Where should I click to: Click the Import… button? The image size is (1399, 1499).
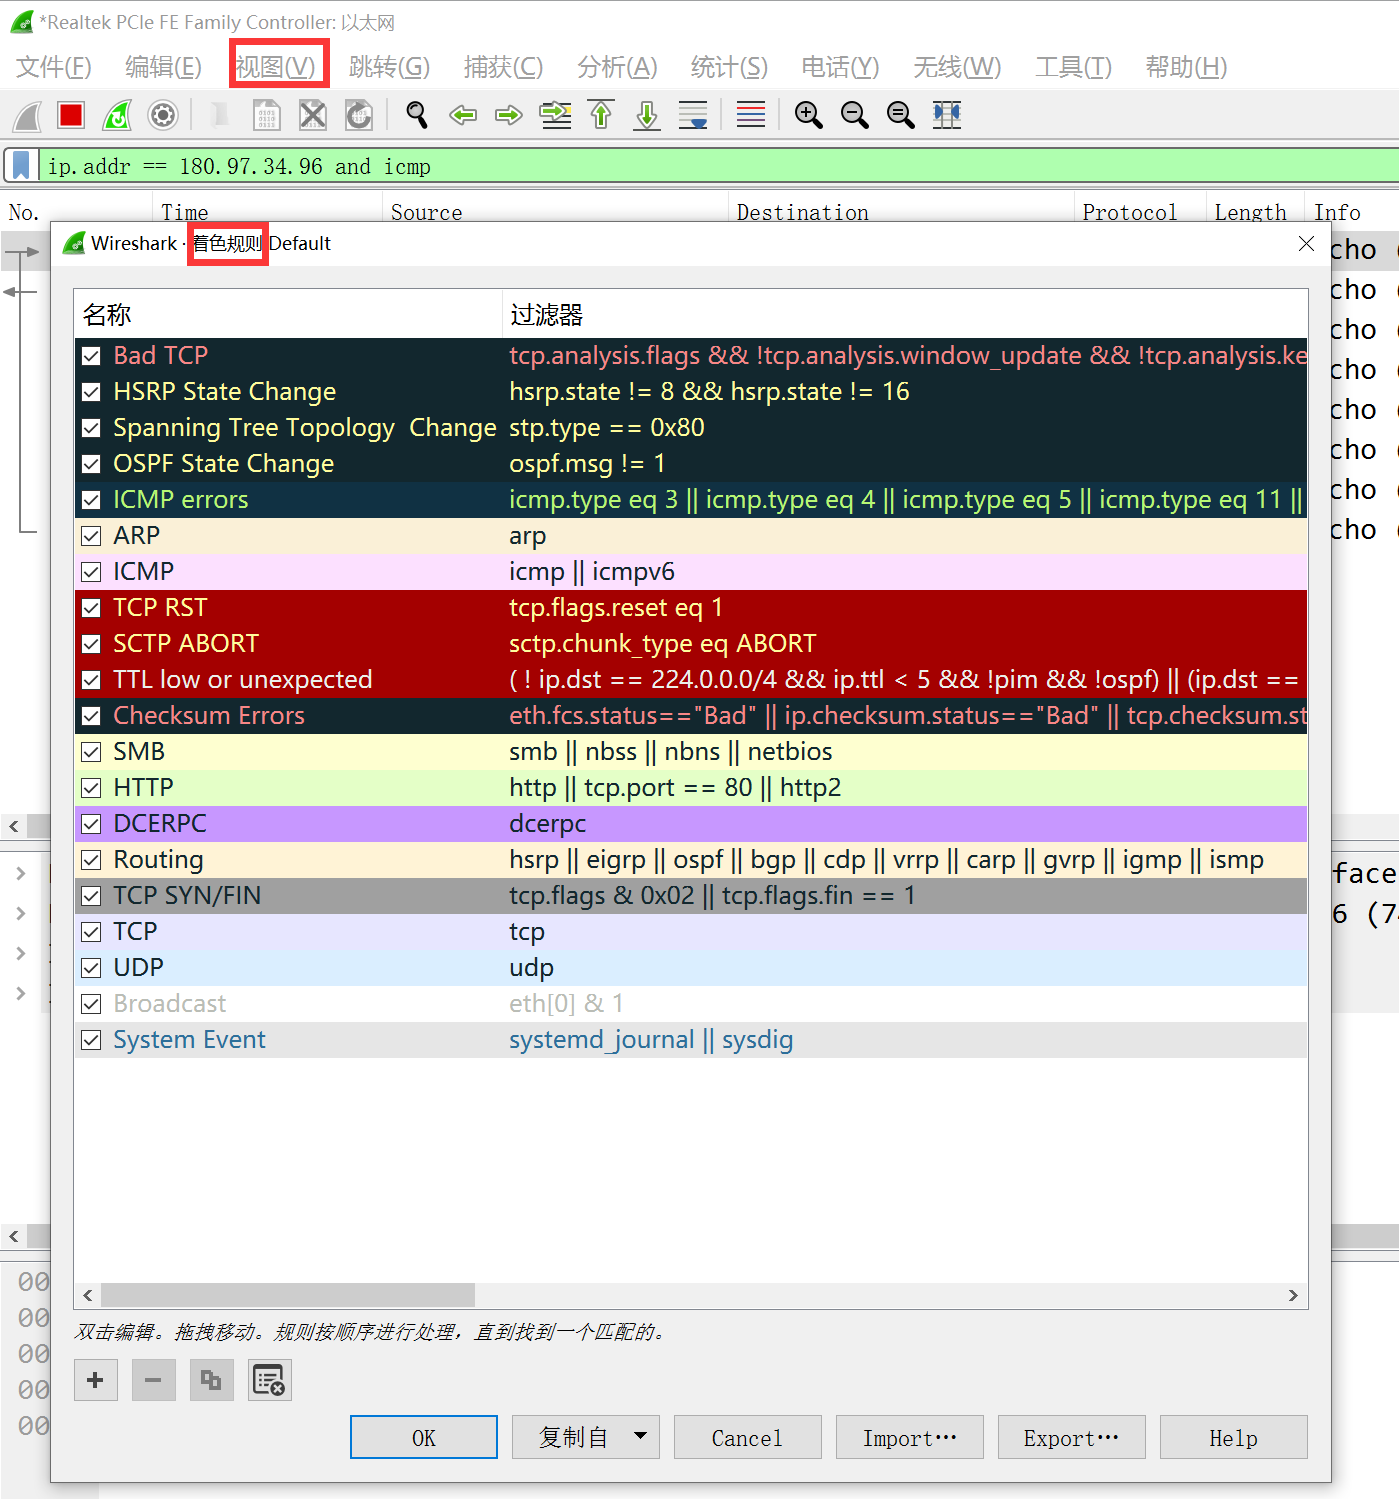(909, 1437)
